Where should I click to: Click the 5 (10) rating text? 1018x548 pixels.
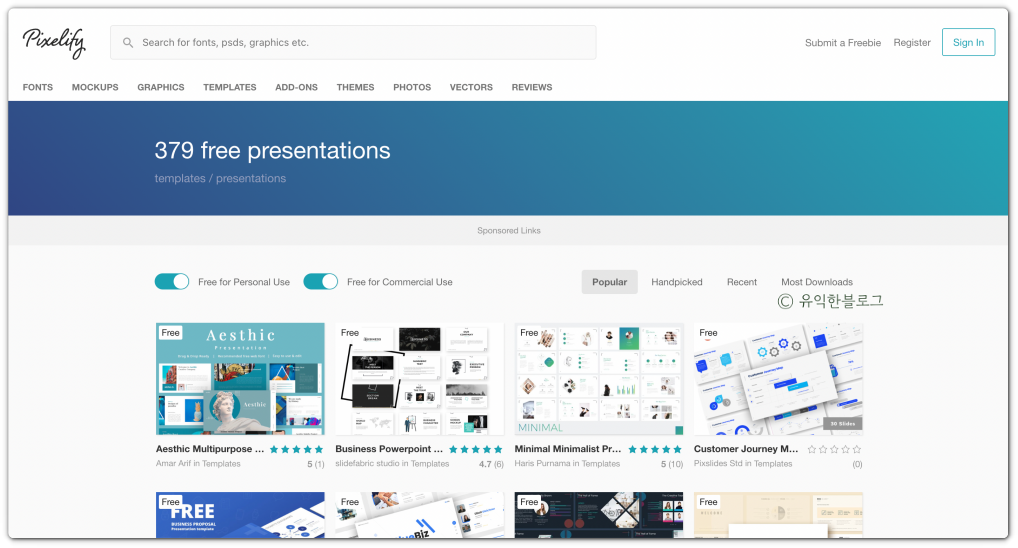pyautogui.click(x=672, y=464)
